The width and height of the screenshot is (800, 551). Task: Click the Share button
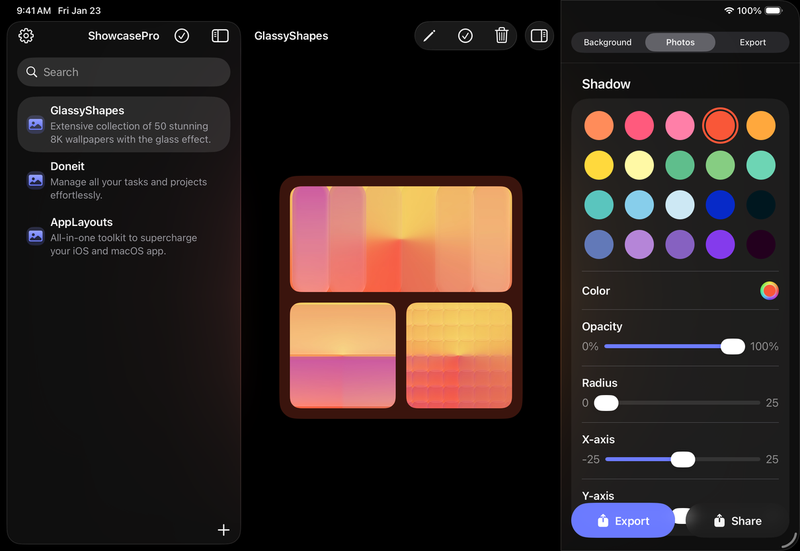coord(738,521)
